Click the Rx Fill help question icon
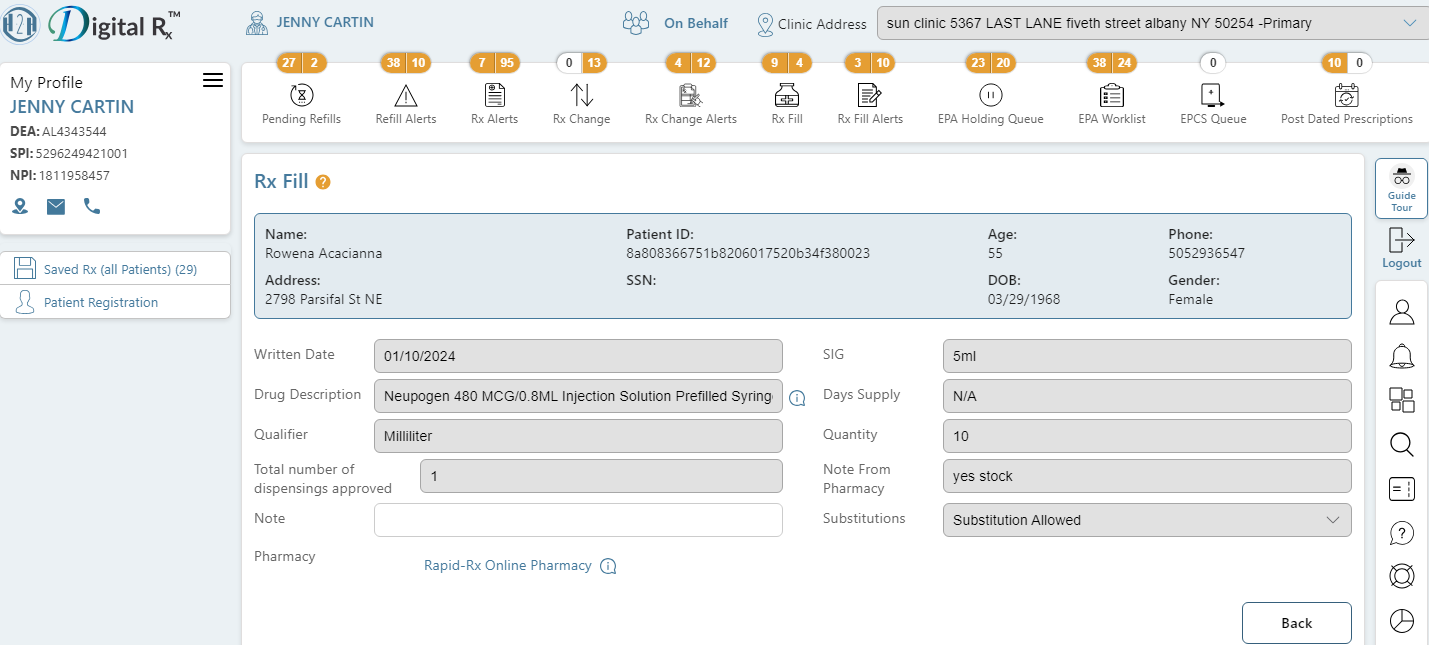Viewport: 1429px width, 645px height. pyautogui.click(x=323, y=182)
